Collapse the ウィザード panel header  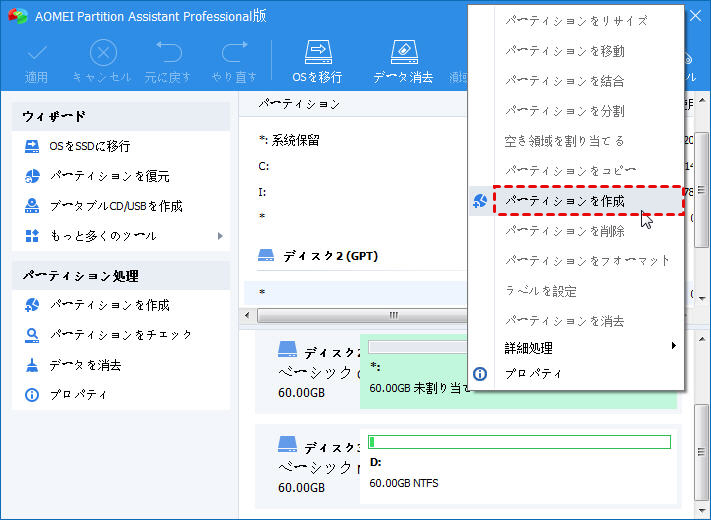coord(121,117)
